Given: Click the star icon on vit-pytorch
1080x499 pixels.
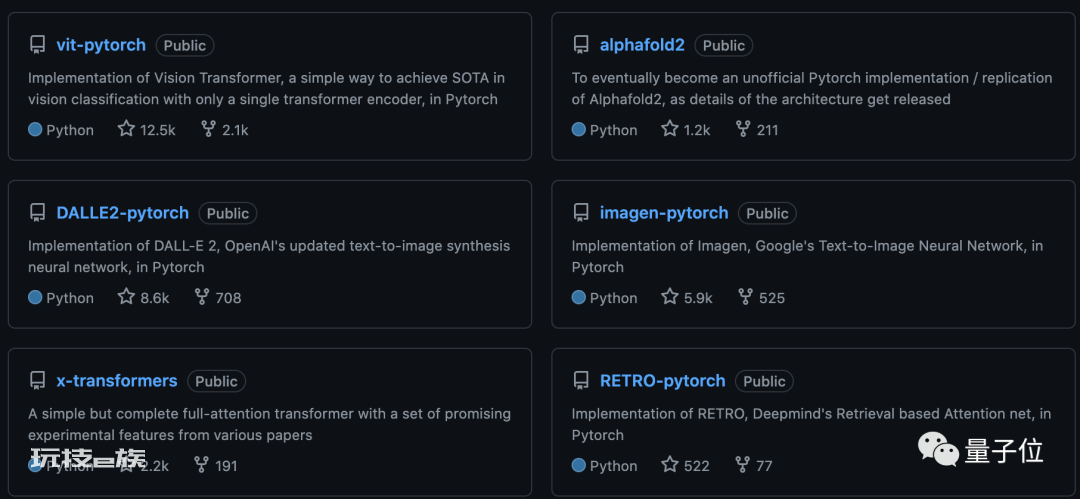Looking at the screenshot, I should click(126, 129).
